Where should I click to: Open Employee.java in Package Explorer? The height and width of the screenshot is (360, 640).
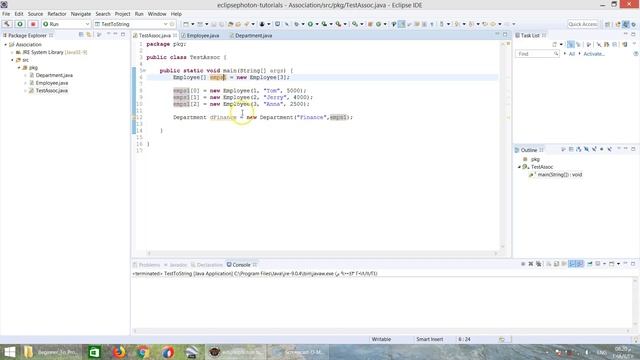pos(51,83)
